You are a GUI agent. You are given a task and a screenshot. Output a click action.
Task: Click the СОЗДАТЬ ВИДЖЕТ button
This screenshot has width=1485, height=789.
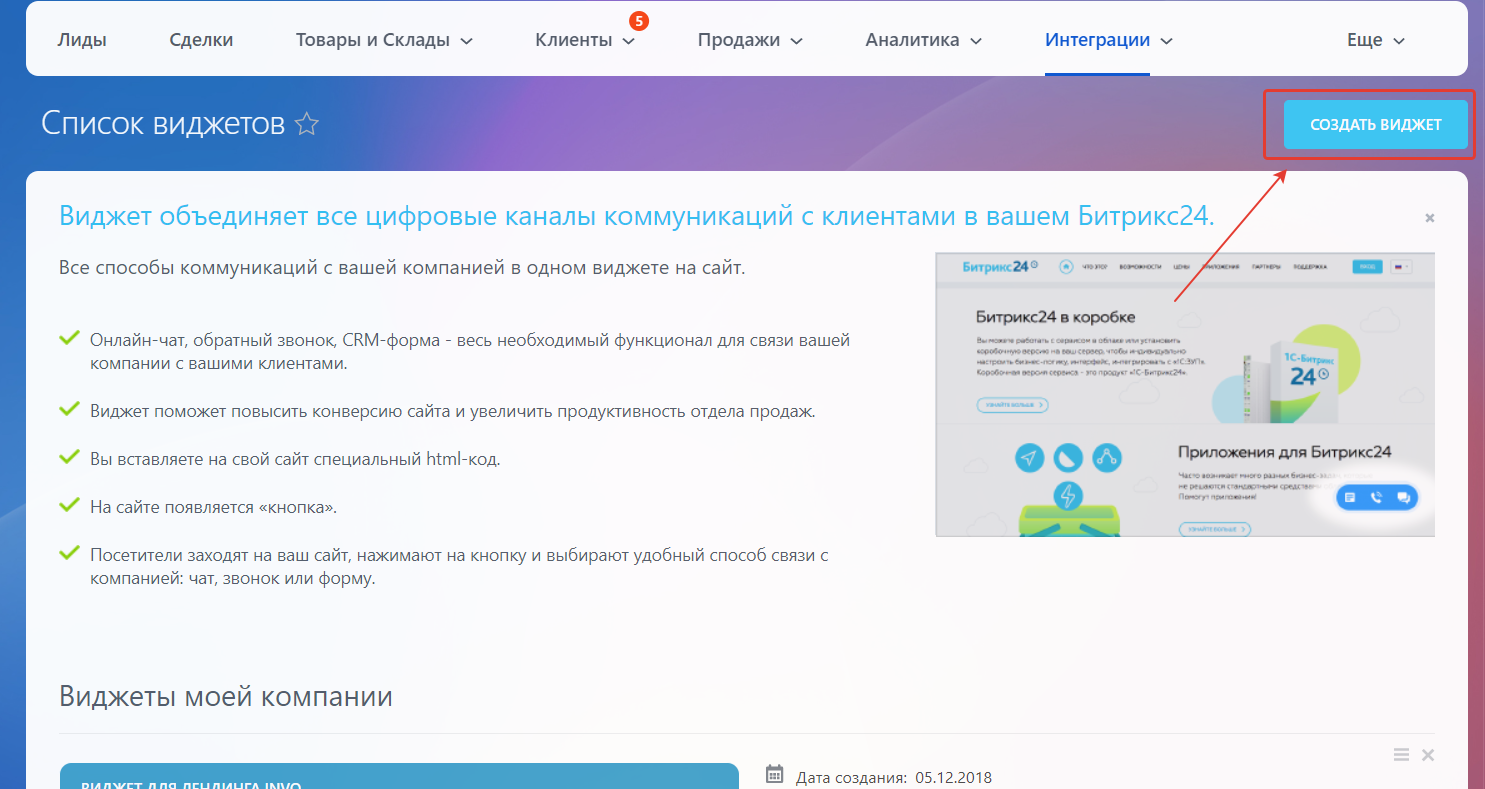click(x=1376, y=125)
